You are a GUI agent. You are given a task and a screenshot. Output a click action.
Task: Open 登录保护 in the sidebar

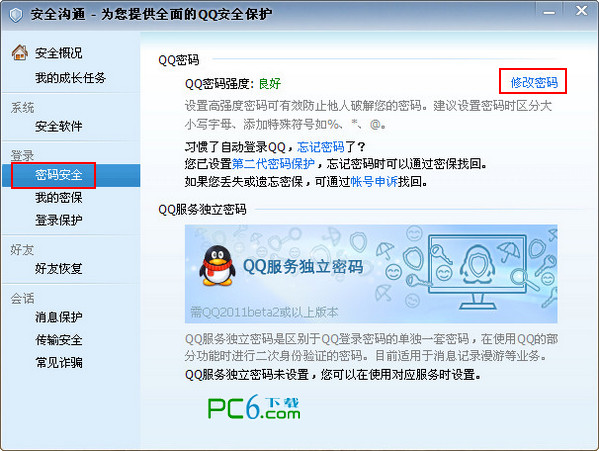(58, 220)
